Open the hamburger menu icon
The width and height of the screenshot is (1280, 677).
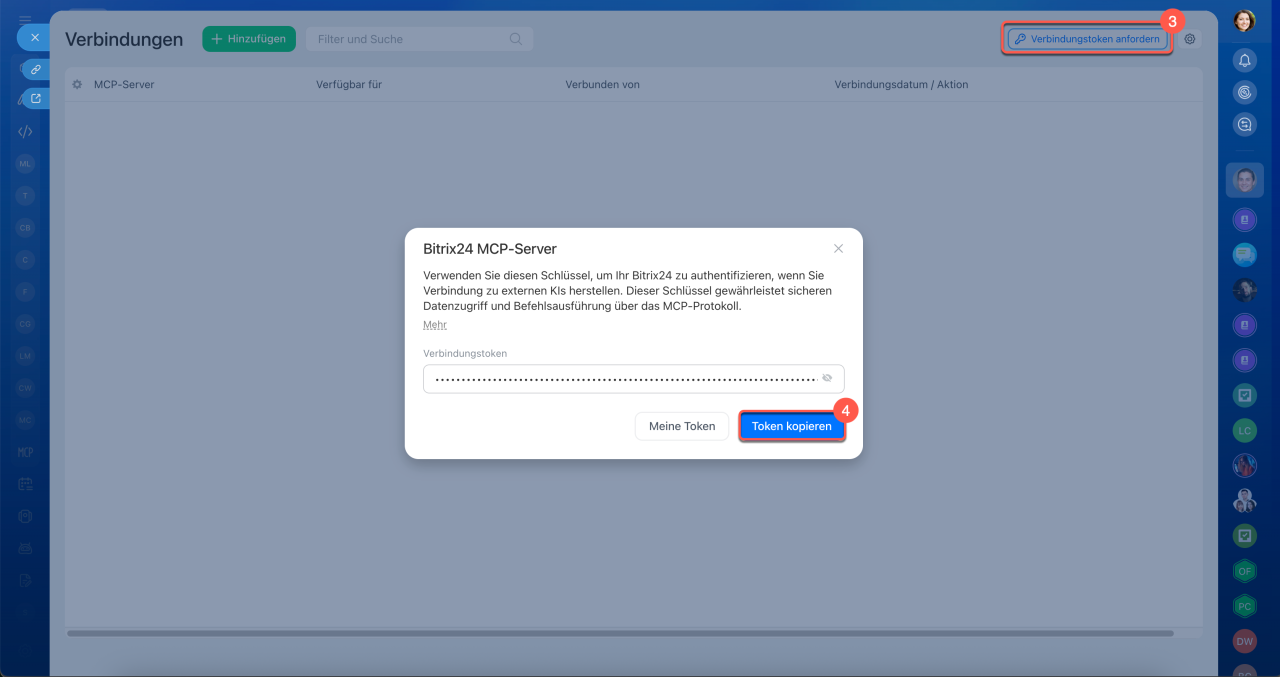point(25,19)
